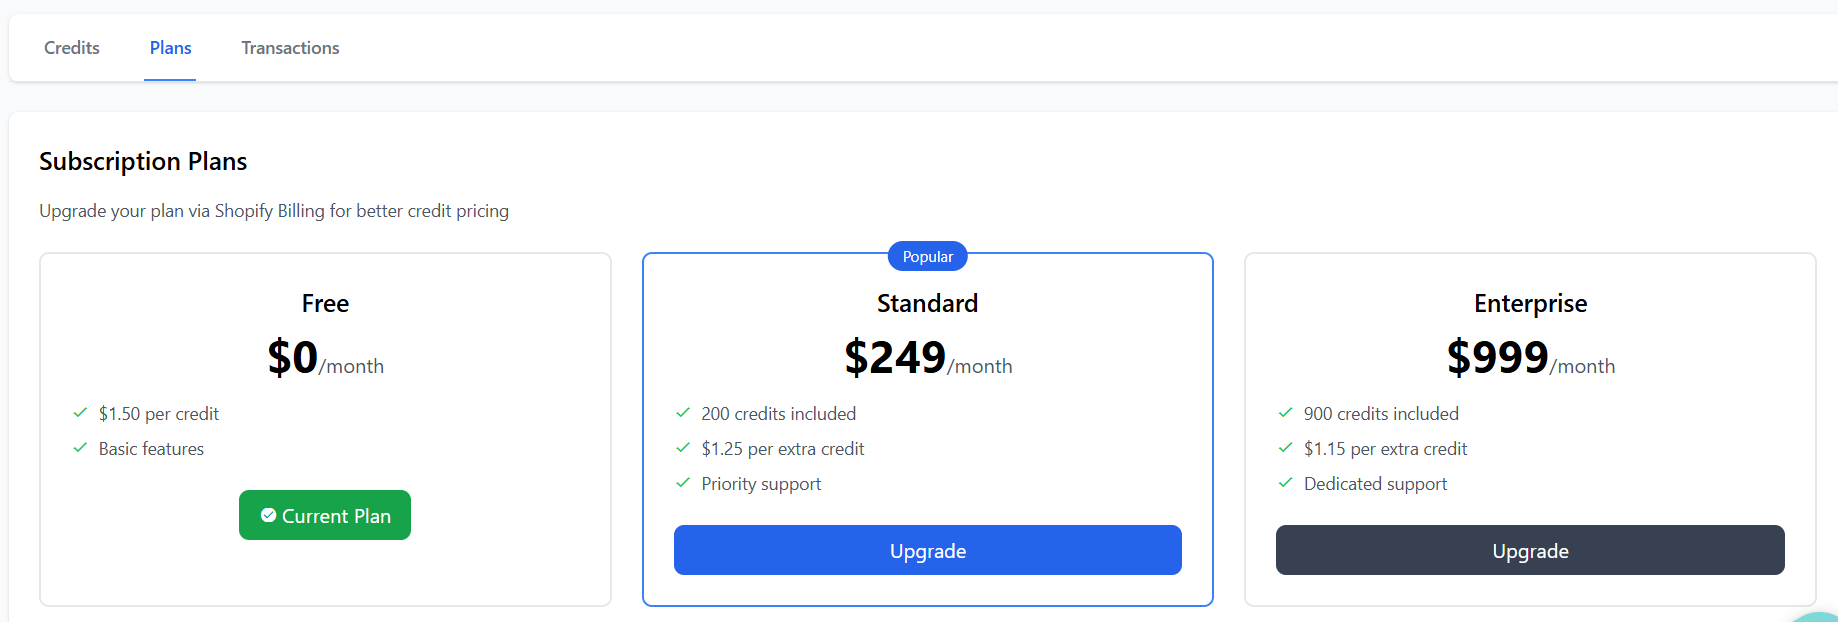Switch to the Credits tab

pyautogui.click(x=71, y=47)
